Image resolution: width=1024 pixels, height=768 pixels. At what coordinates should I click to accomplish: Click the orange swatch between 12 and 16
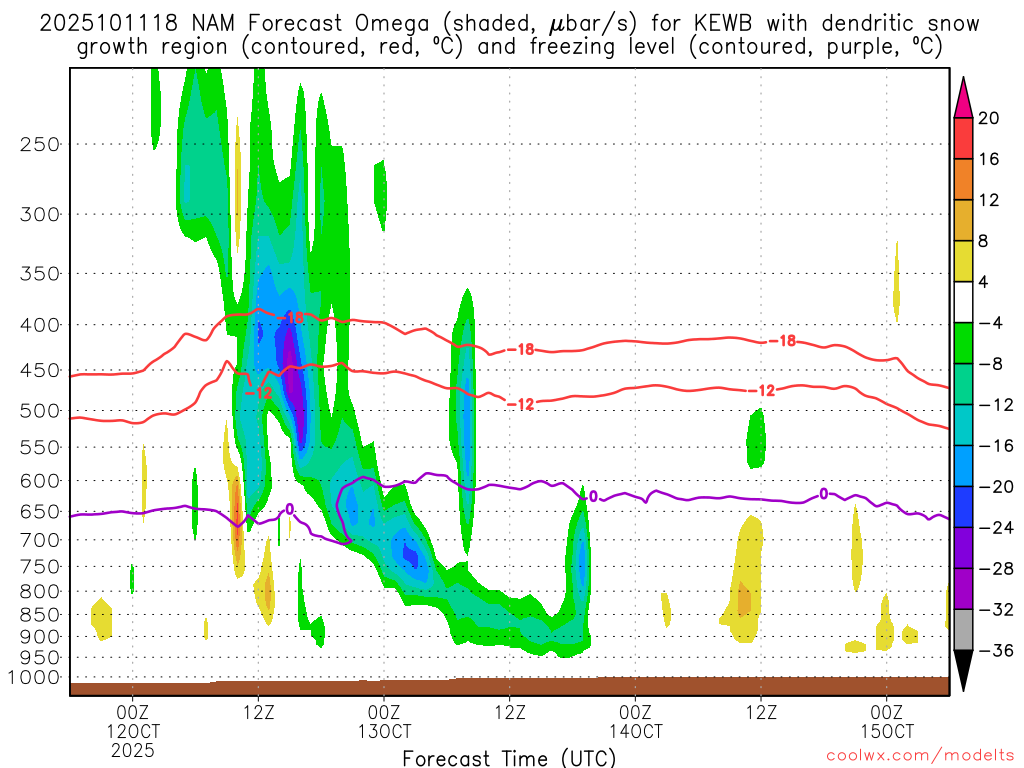click(x=963, y=180)
